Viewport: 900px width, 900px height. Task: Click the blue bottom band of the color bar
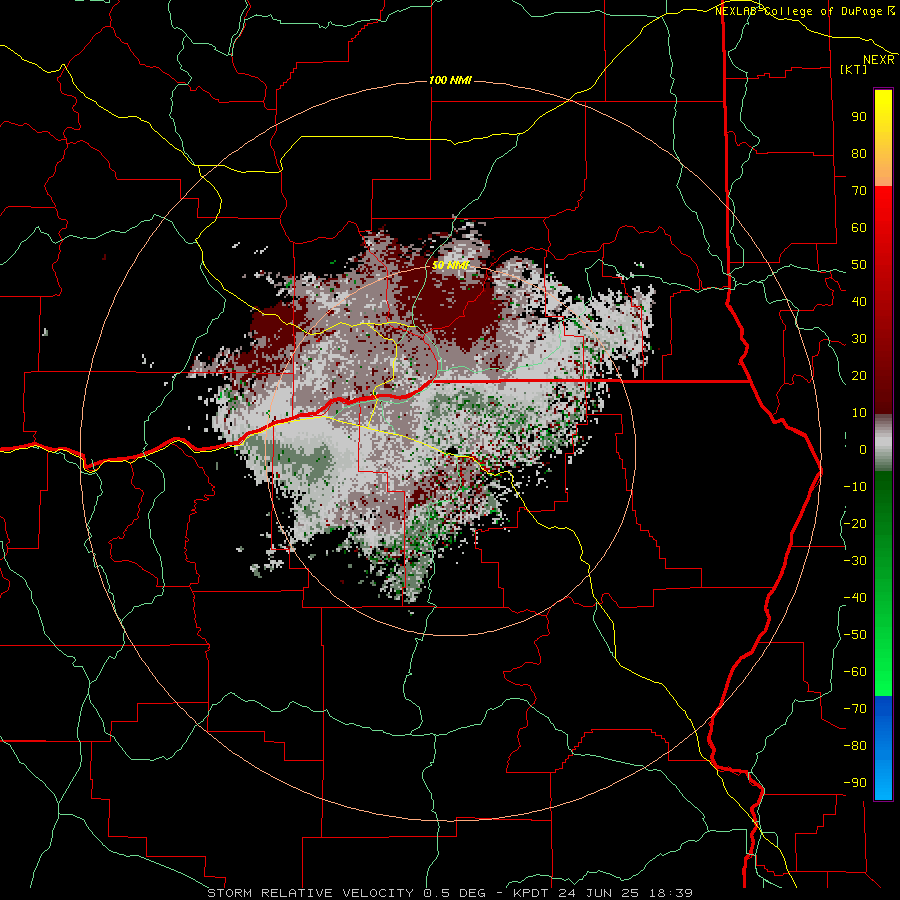coord(883,747)
